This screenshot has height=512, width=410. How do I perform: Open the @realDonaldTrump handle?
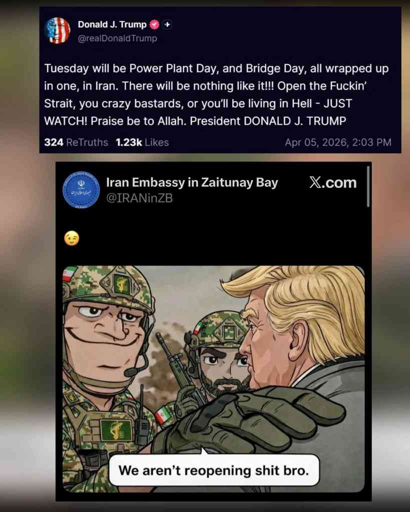(x=117, y=38)
